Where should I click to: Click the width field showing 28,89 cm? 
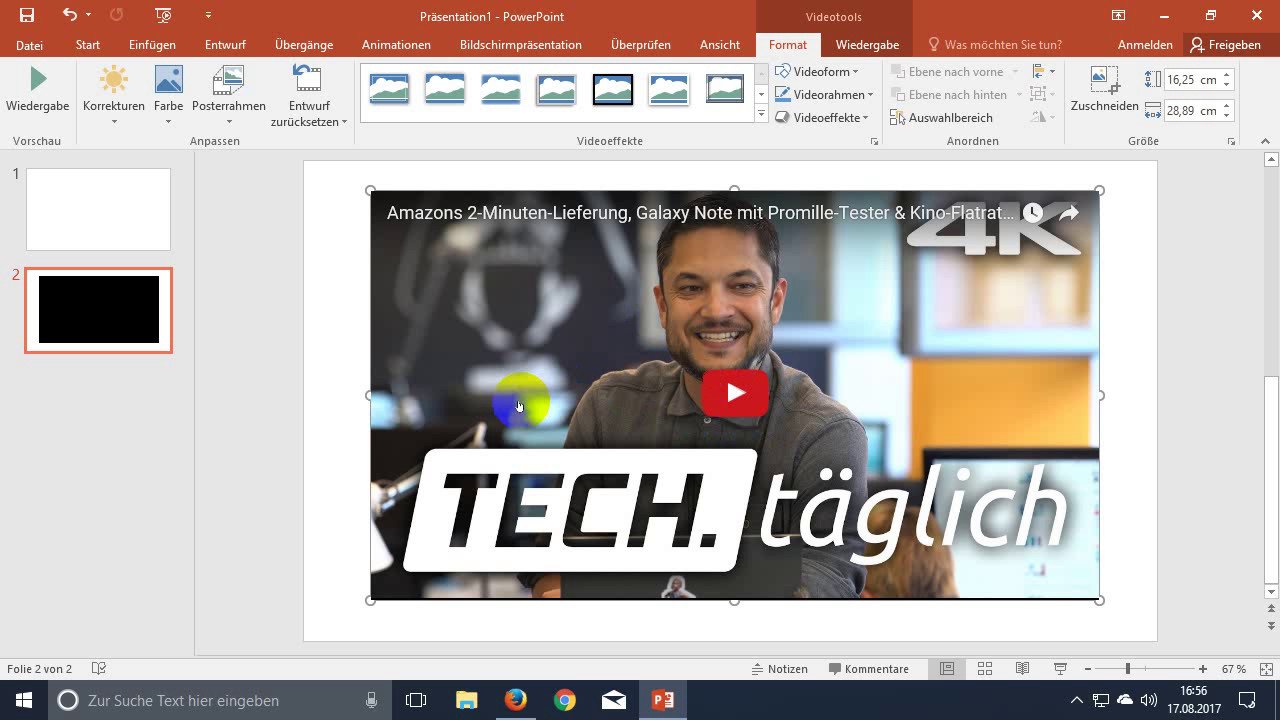(1191, 111)
